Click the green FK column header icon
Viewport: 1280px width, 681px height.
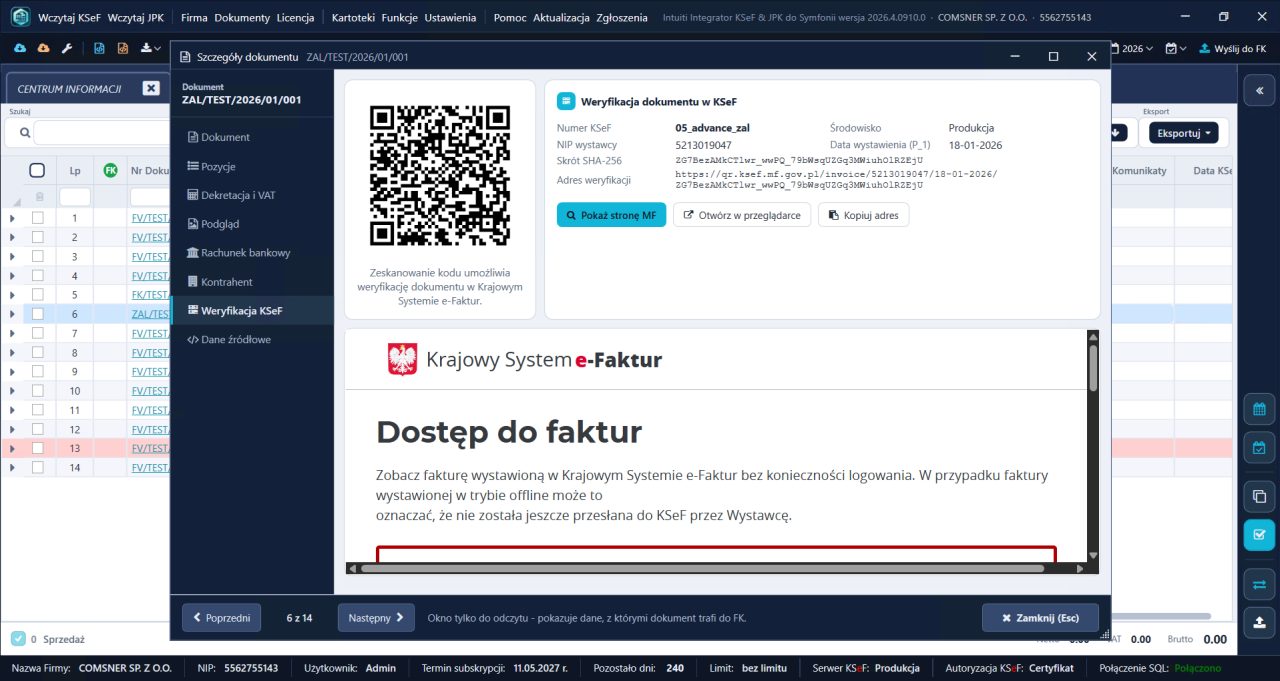pos(110,171)
